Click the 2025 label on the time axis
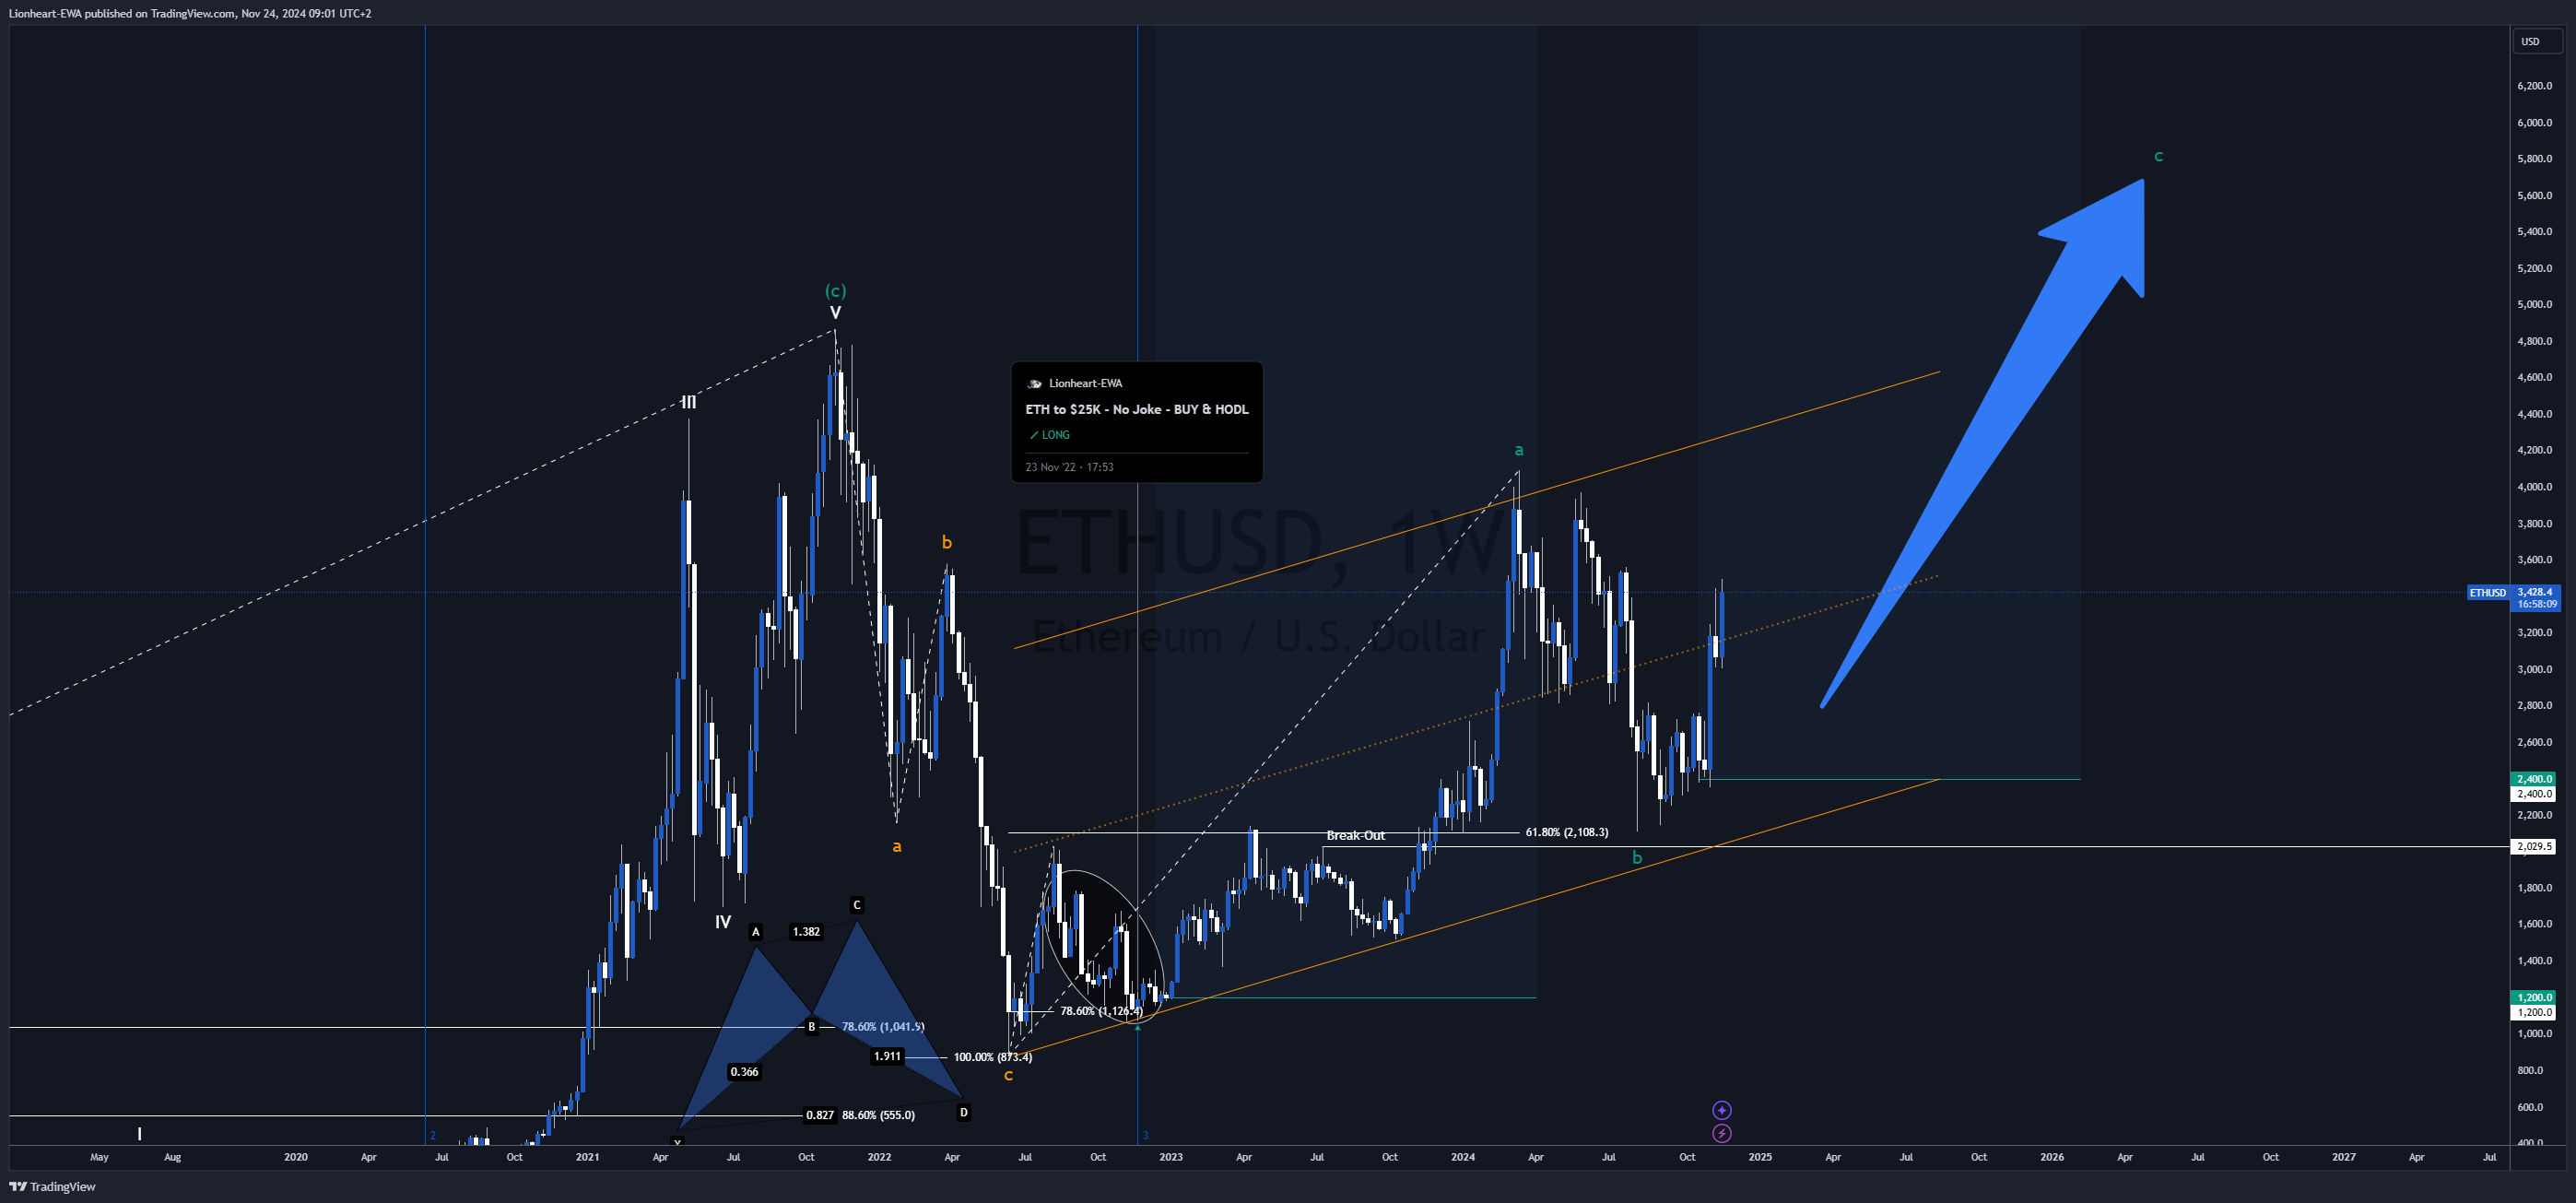Screen dimensions: 2576x1203 click(1760, 1157)
